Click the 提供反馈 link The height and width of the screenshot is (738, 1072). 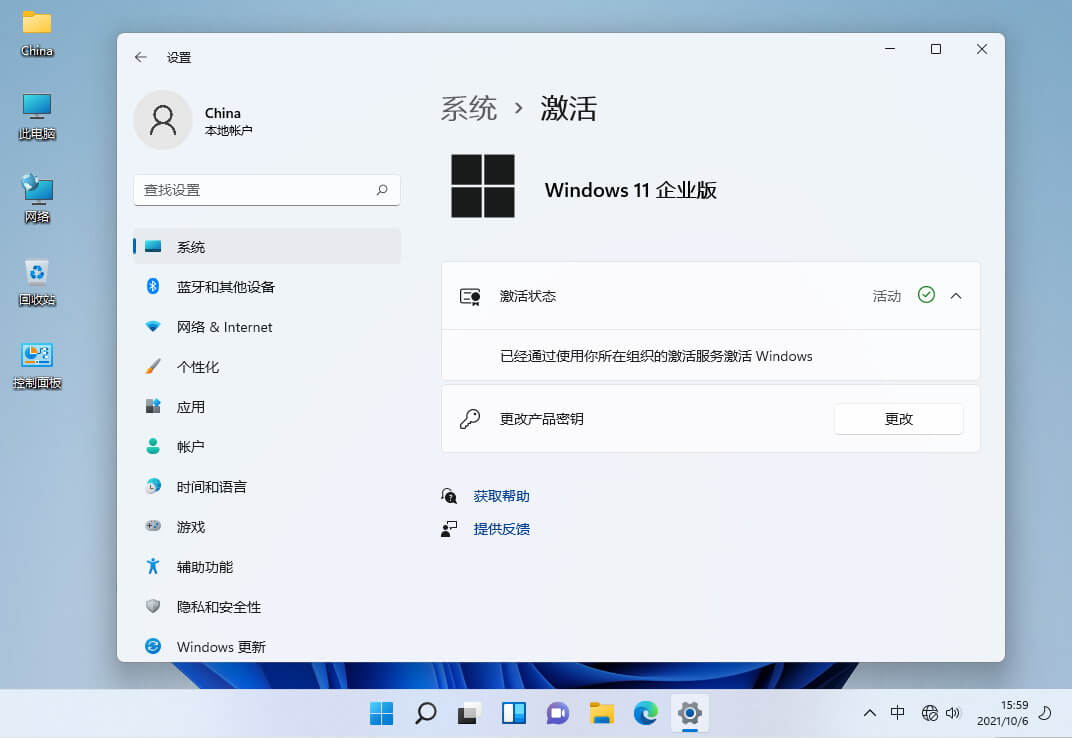pos(503,528)
